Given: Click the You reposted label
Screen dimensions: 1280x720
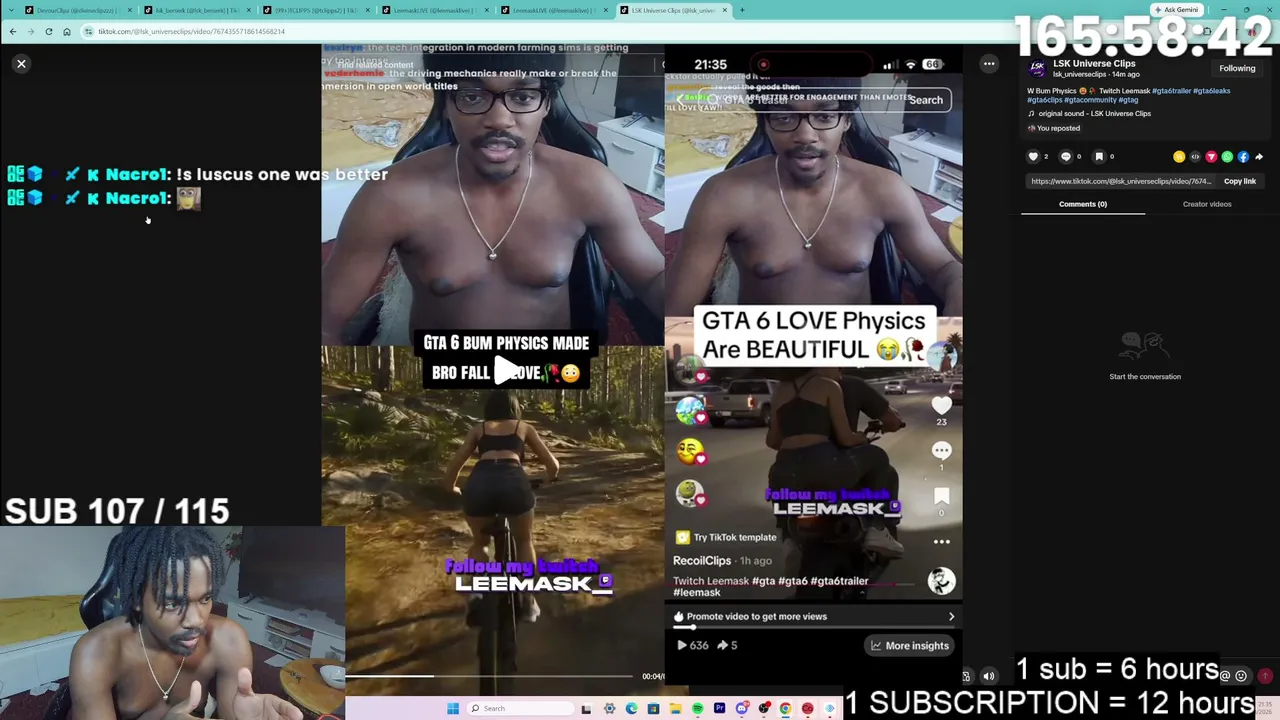Looking at the screenshot, I should click(x=1054, y=128).
